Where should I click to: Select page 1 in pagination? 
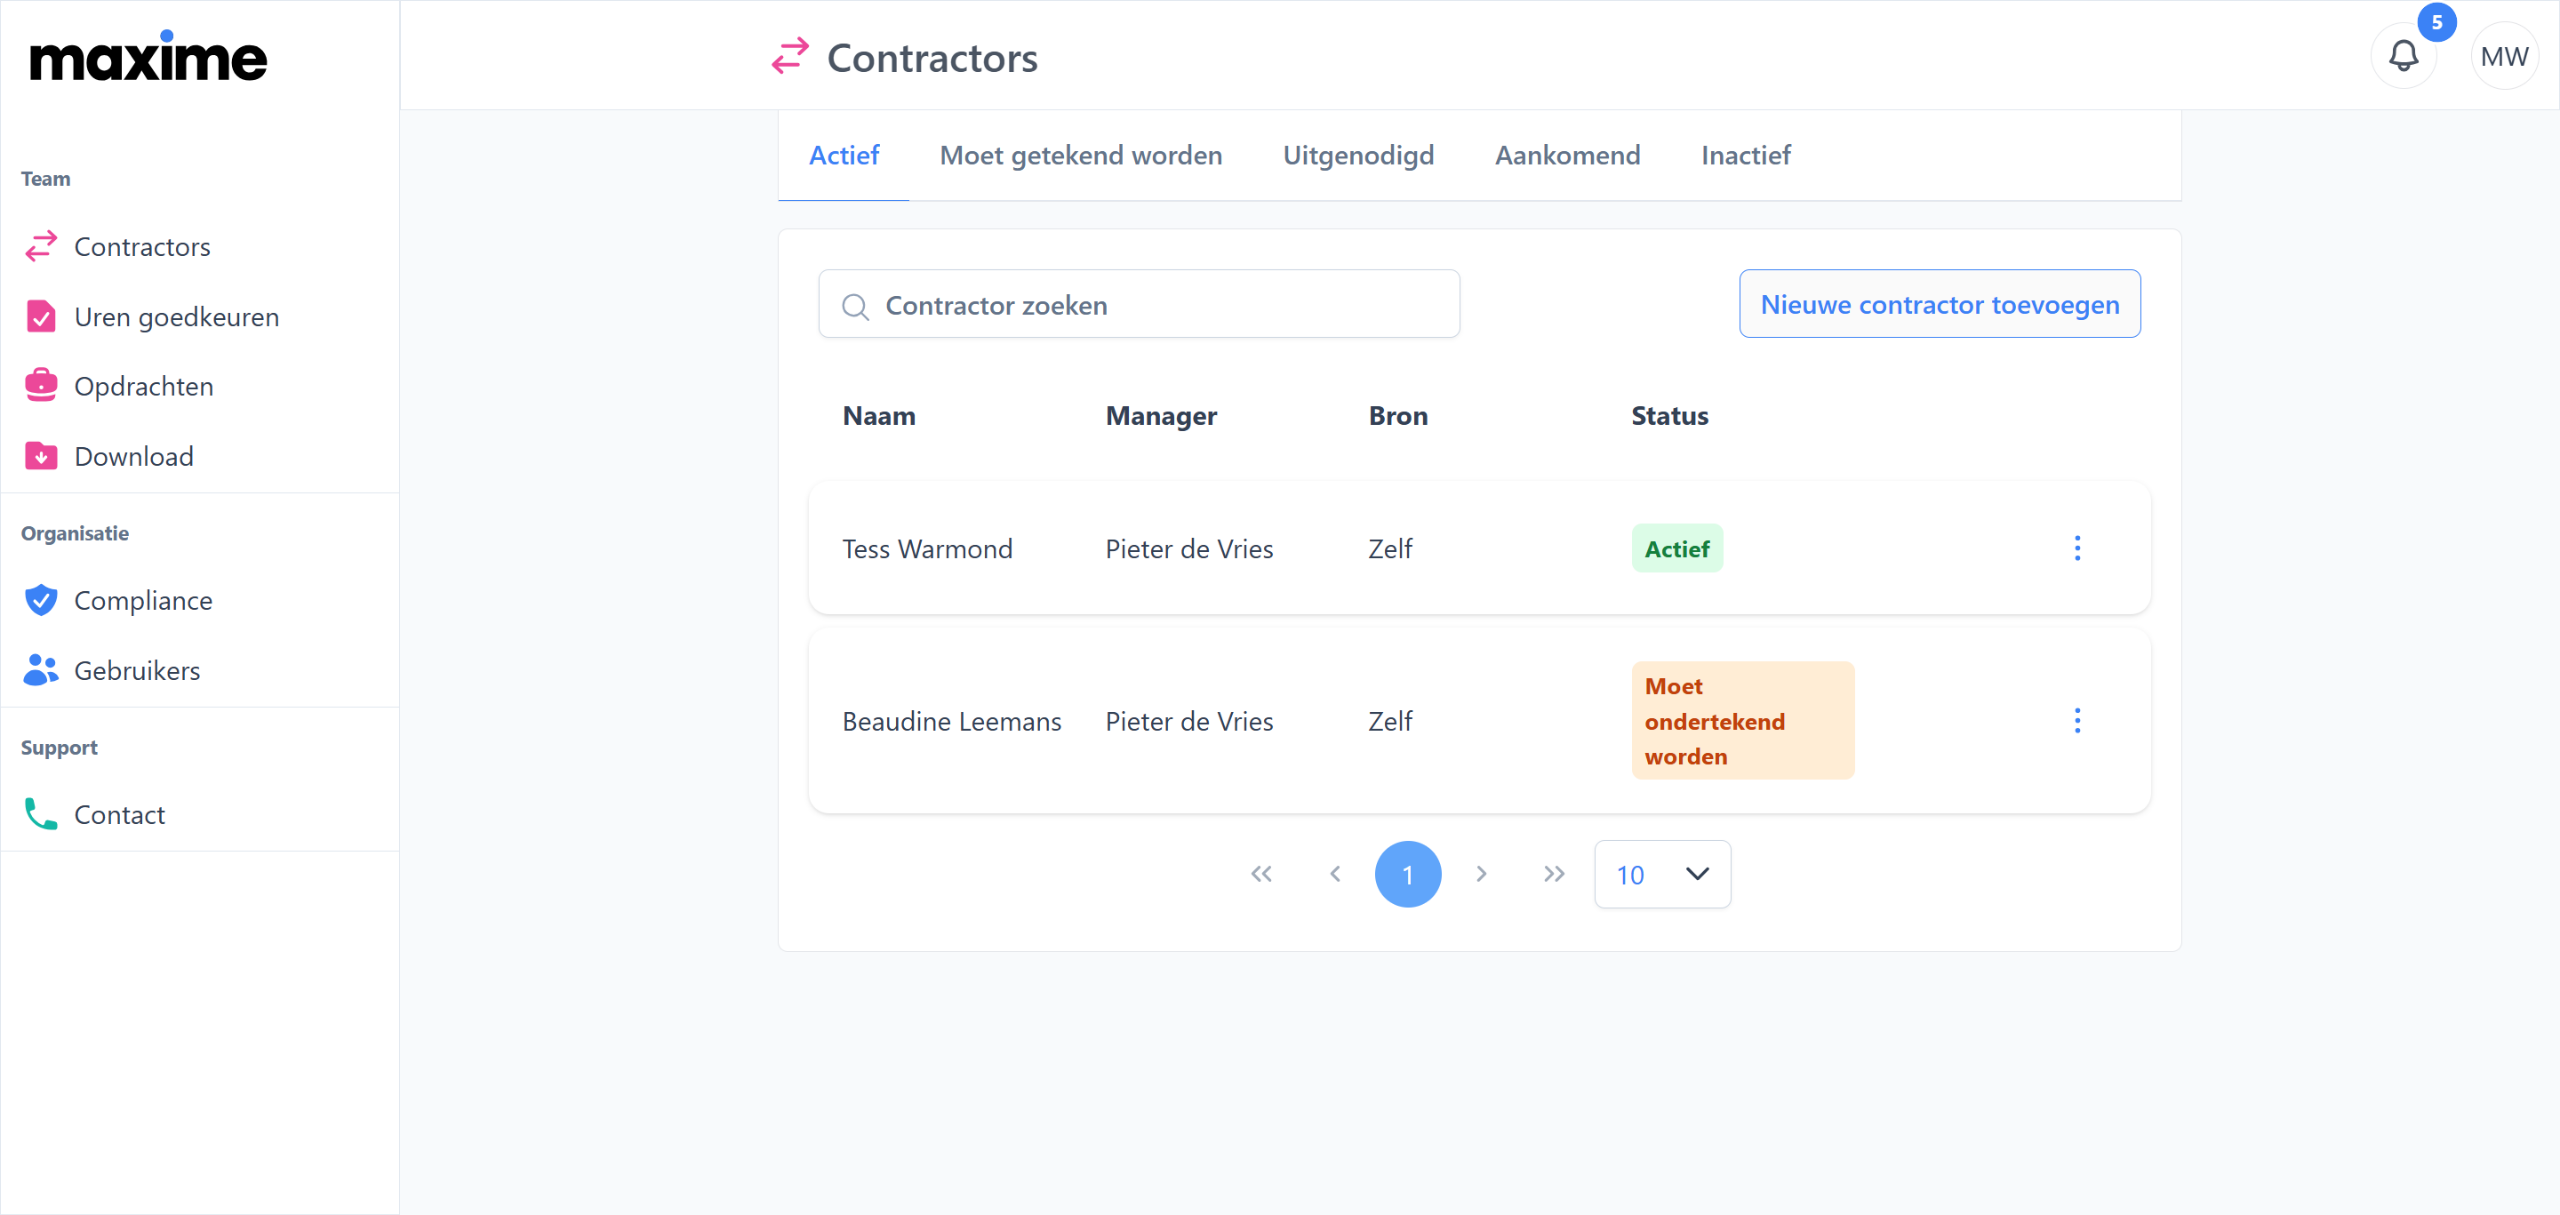pos(1407,875)
